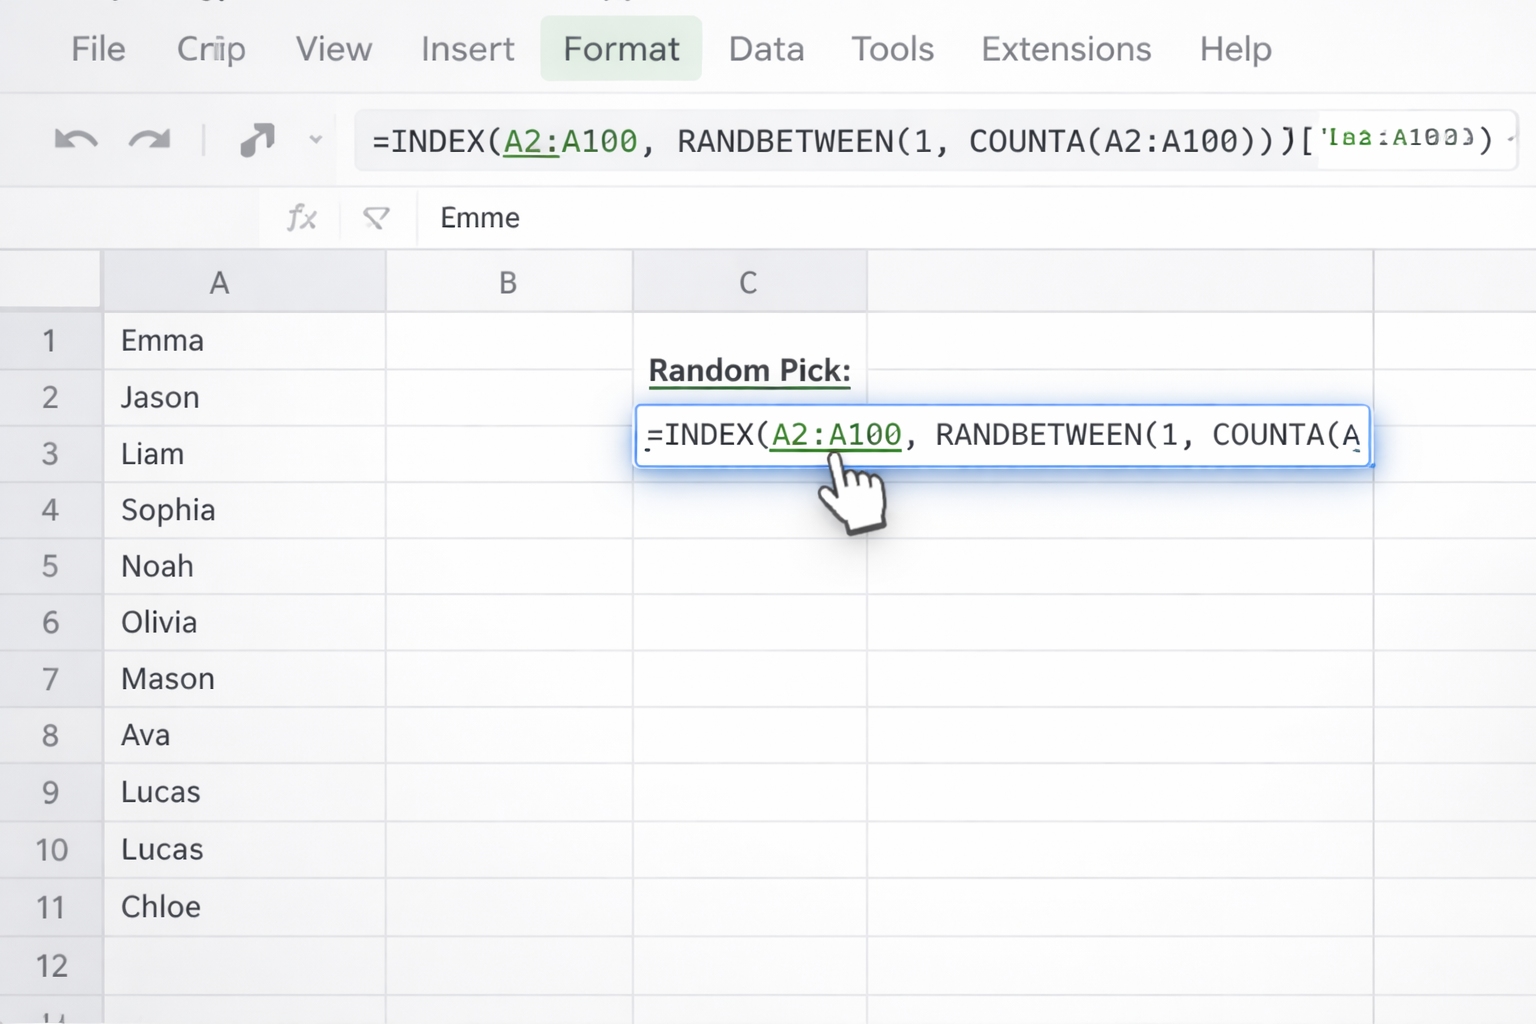Image resolution: width=1536 pixels, height=1024 pixels.
Task: Click the filter funnel icon near fx
Action: tap(376, 217)
